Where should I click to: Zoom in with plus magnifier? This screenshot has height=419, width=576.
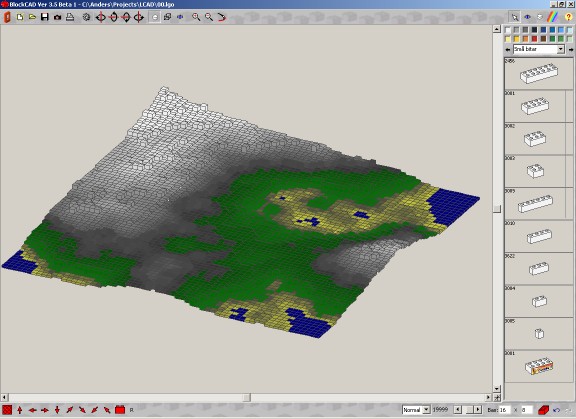pos(196,17)
